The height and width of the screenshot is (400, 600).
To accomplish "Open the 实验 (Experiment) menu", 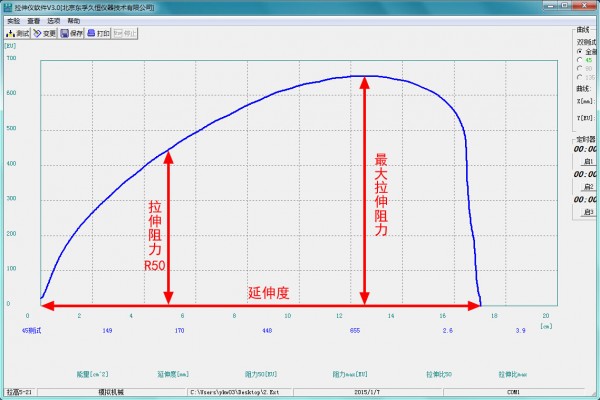I will pyautogui.click(x=14, y=20).
